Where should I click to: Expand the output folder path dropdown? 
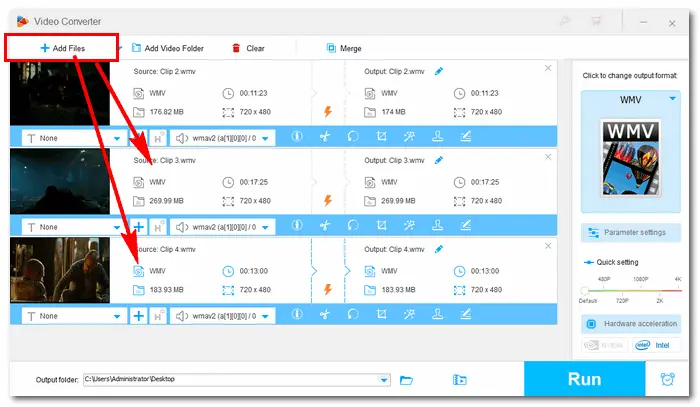pyautogui.click(x=384, y=380)
